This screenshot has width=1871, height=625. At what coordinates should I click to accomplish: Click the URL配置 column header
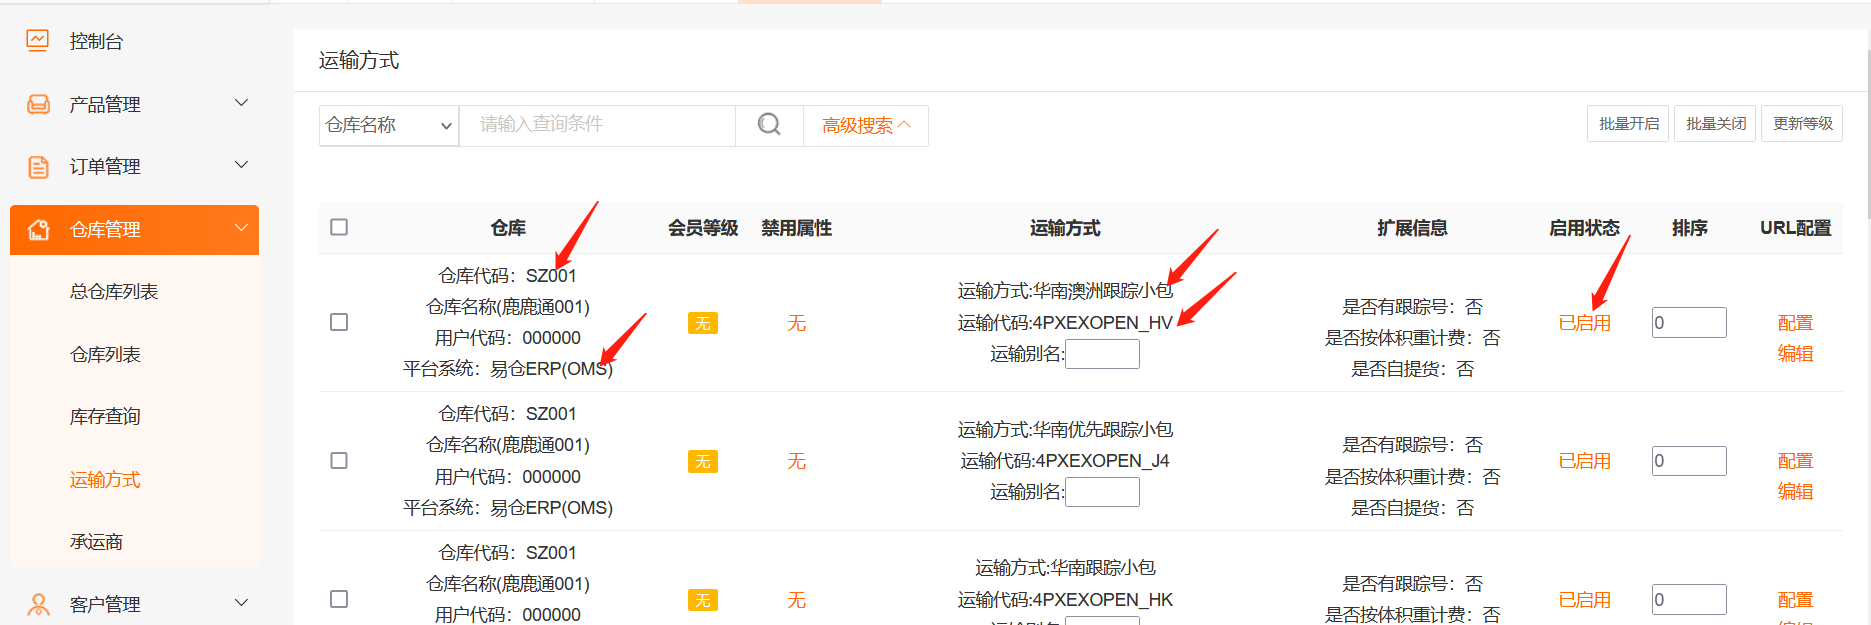[1795, 228]
